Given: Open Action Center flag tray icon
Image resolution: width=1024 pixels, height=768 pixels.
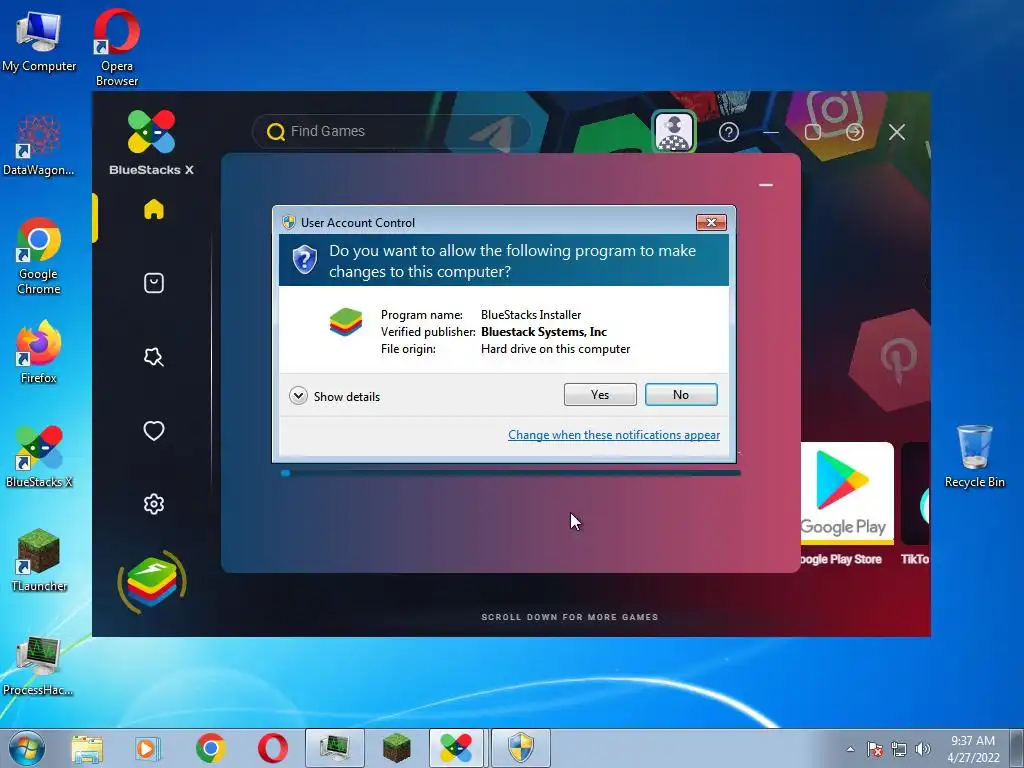Looking at the screenshot, I should click(x=874, y=749).
